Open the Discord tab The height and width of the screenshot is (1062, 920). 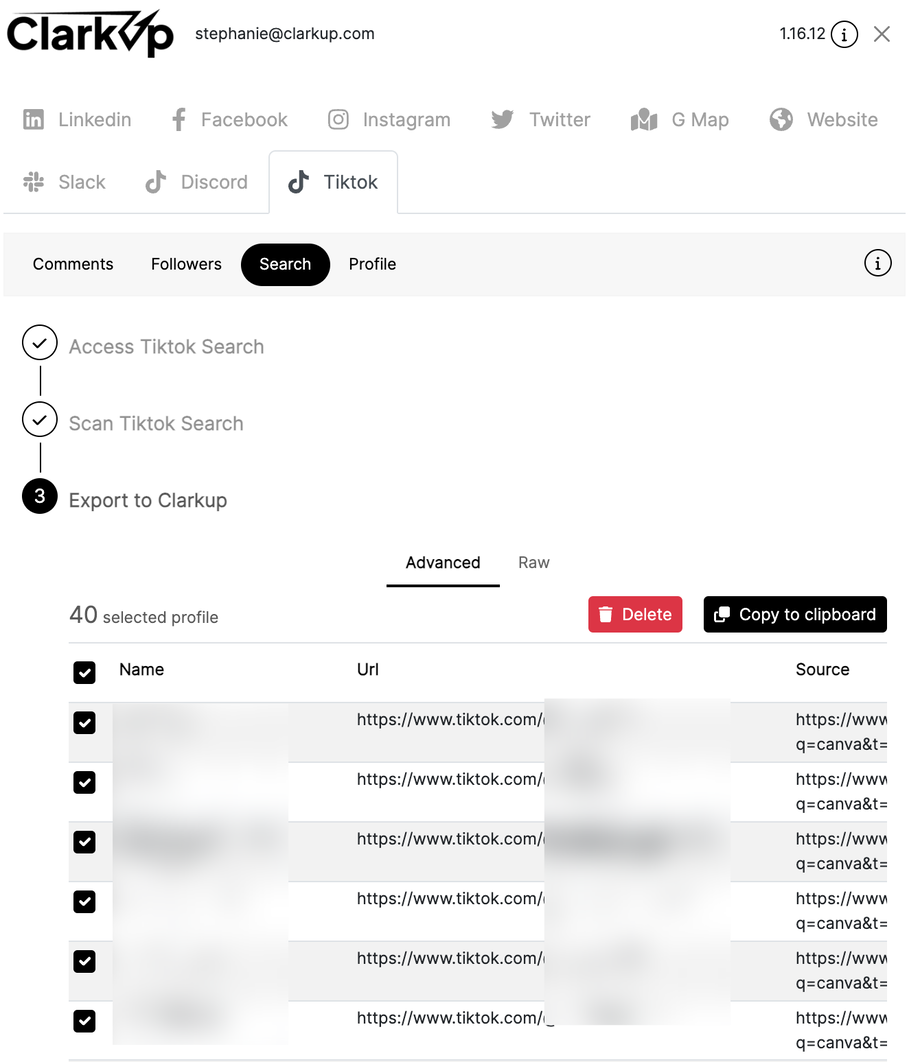pyautogui.click(x=196, y=182)
